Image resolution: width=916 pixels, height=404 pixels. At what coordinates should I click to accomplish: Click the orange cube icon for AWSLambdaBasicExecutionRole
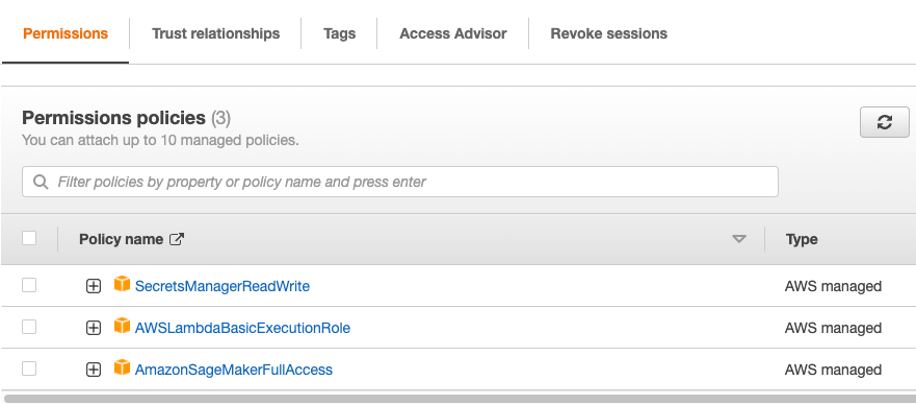coord(122,326)
